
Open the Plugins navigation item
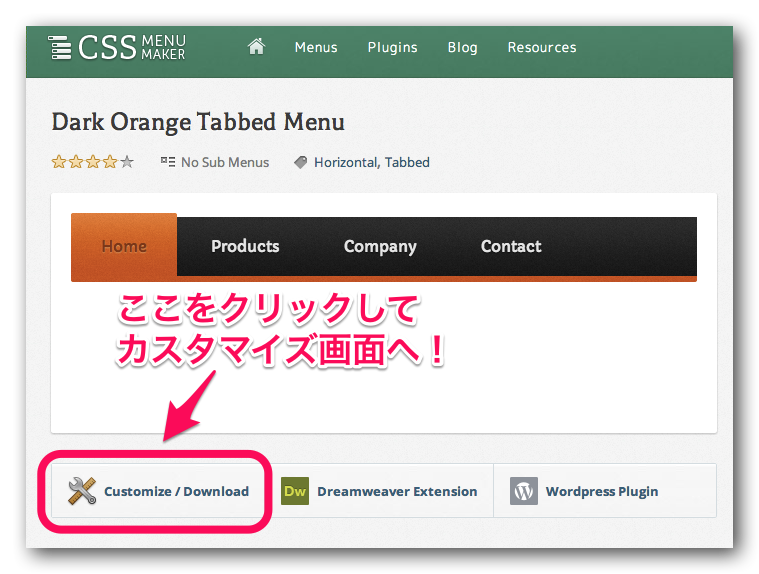tap(392, 47)
